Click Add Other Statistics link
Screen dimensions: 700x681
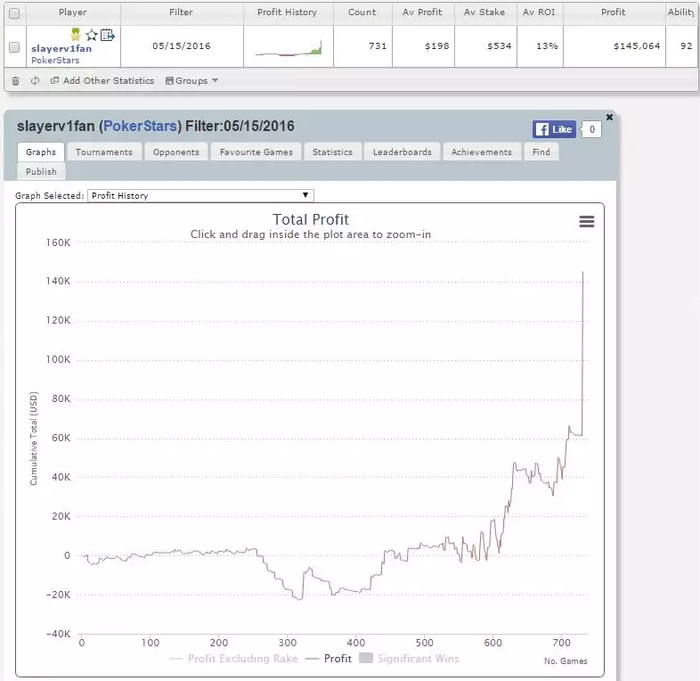click(x=102, y=81)
